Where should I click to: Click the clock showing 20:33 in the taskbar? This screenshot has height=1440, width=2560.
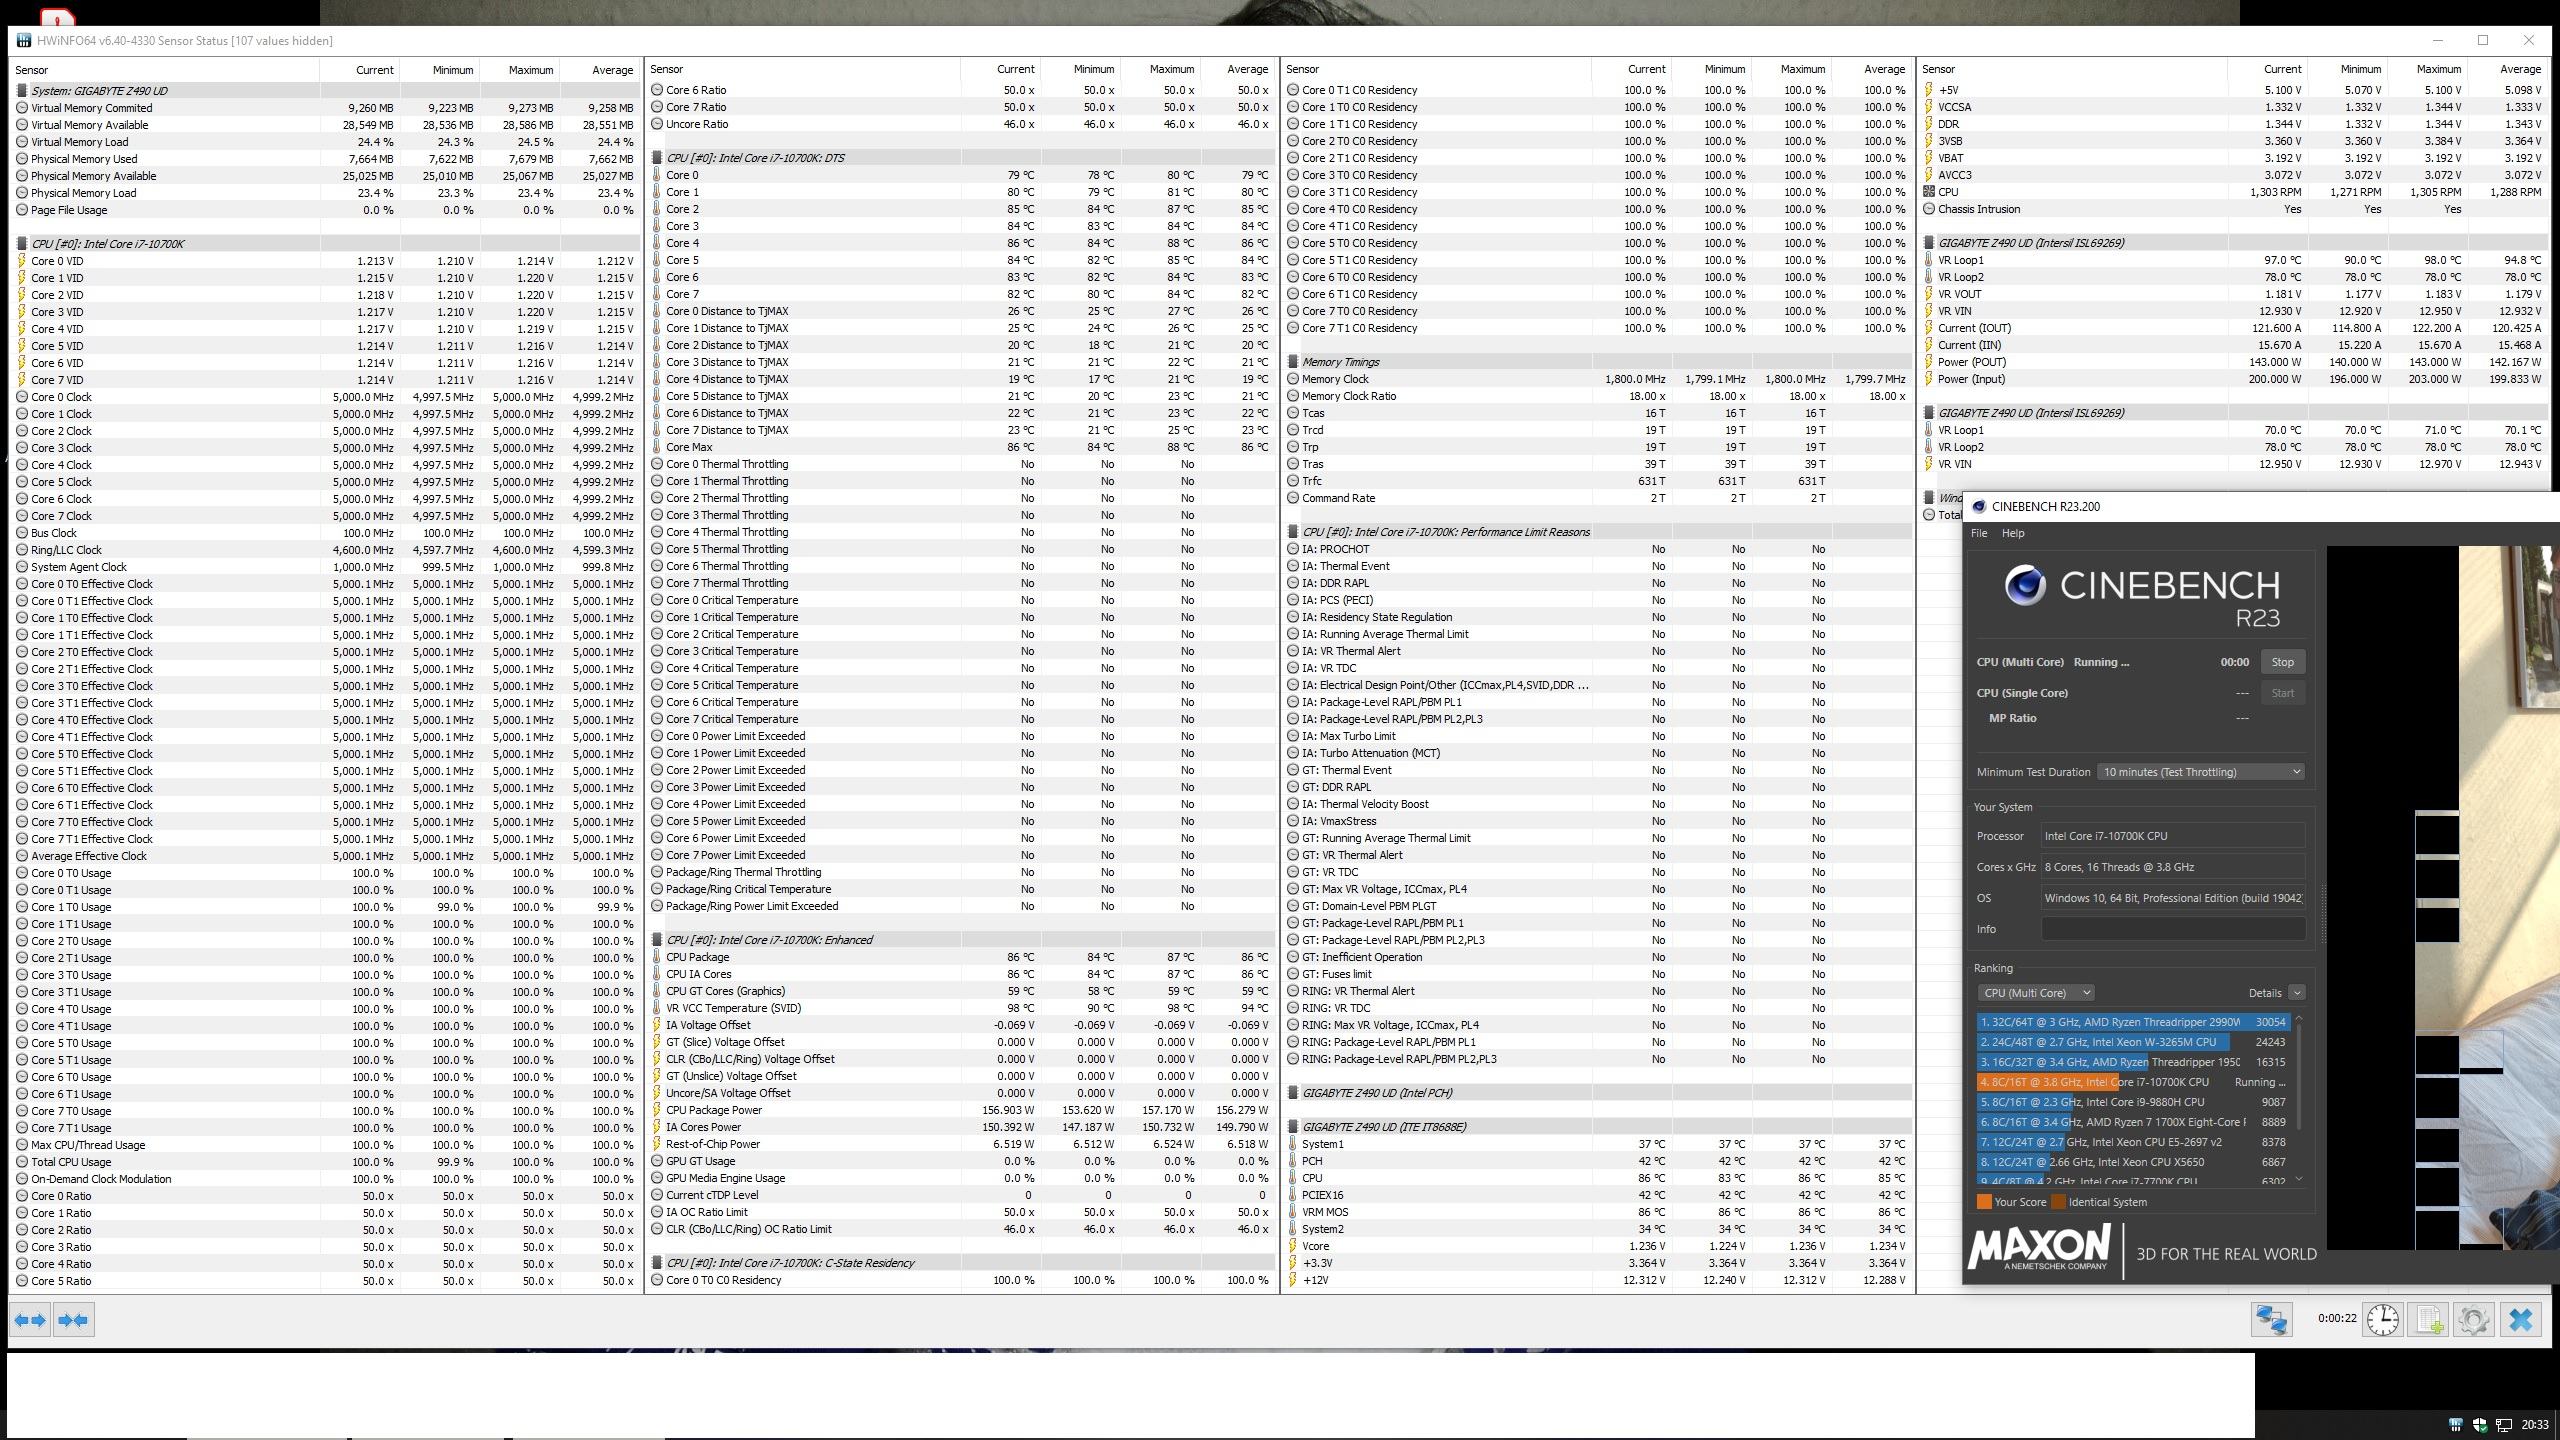pos(2534,1425)
